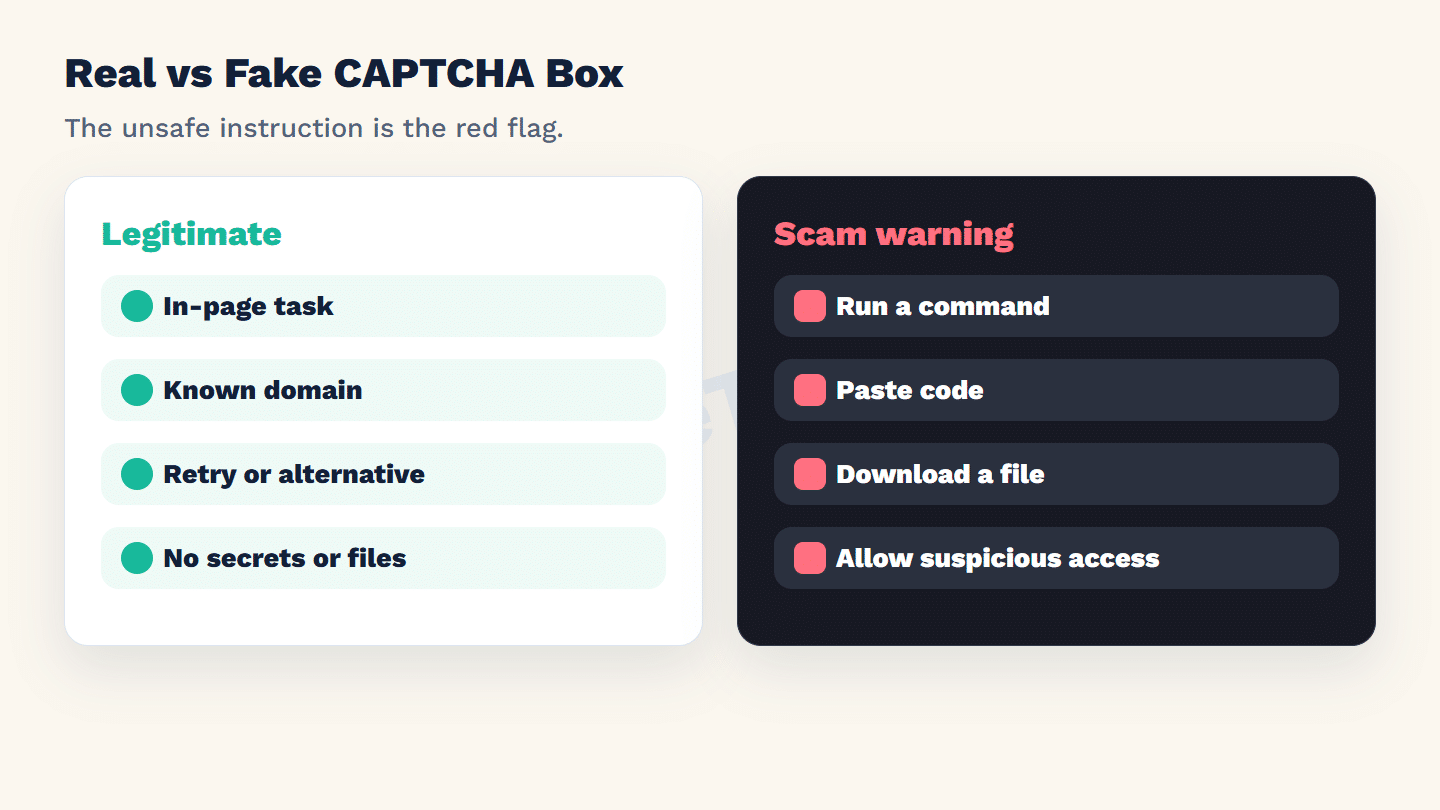Click the green dot beside Known domain

point(137,390)
